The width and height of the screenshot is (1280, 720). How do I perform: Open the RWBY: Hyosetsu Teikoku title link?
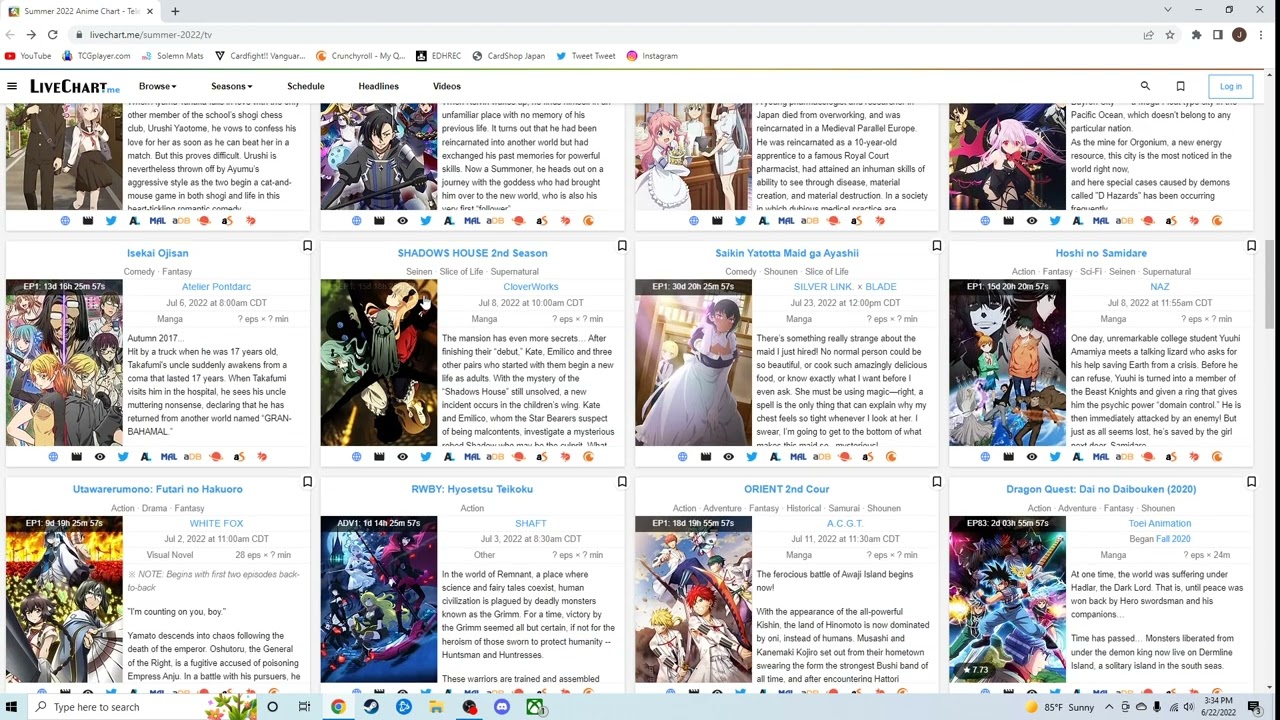click(x=472, y=489)
